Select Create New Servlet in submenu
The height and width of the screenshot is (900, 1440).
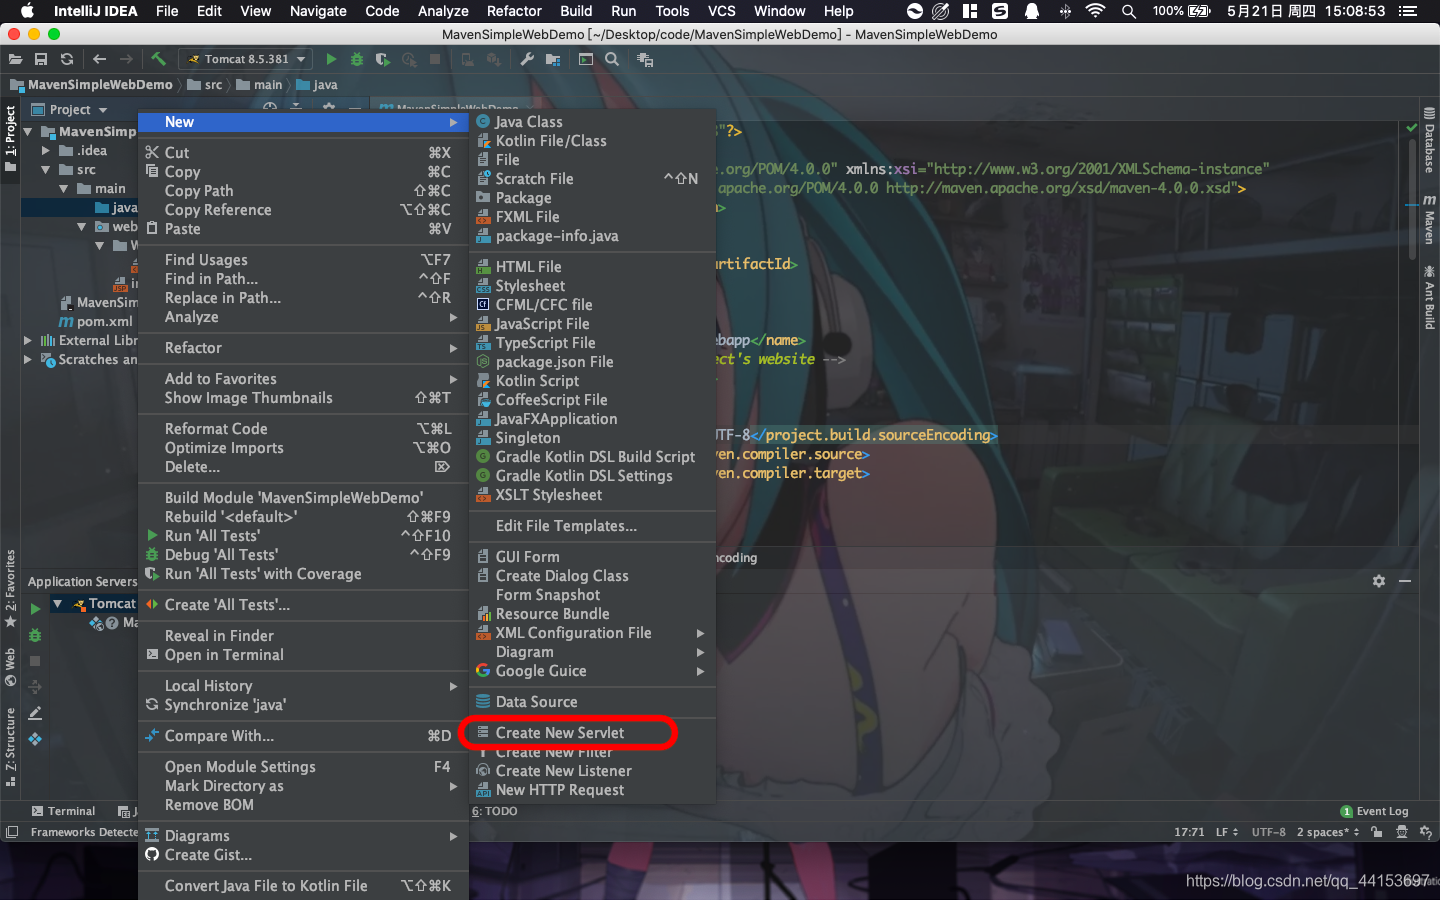point(592,733)
